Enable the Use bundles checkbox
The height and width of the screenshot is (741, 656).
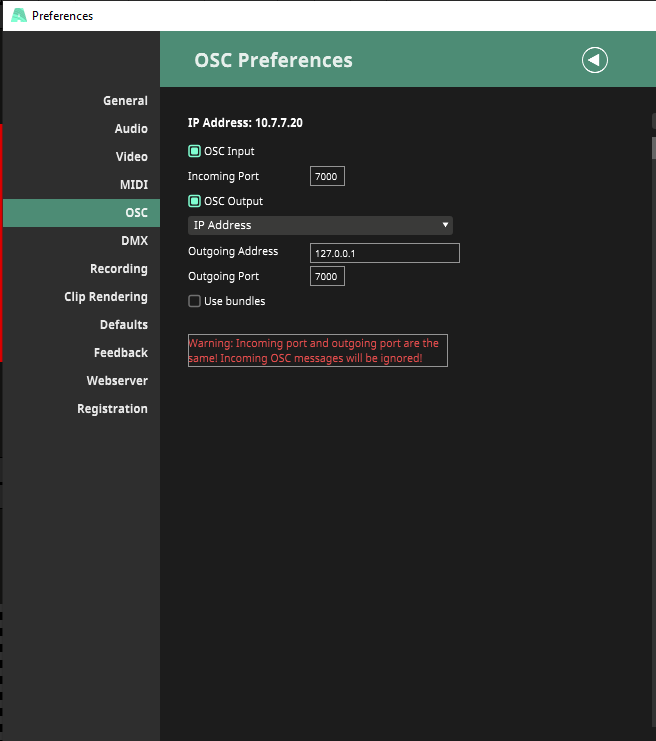click(x=194, y=301)
